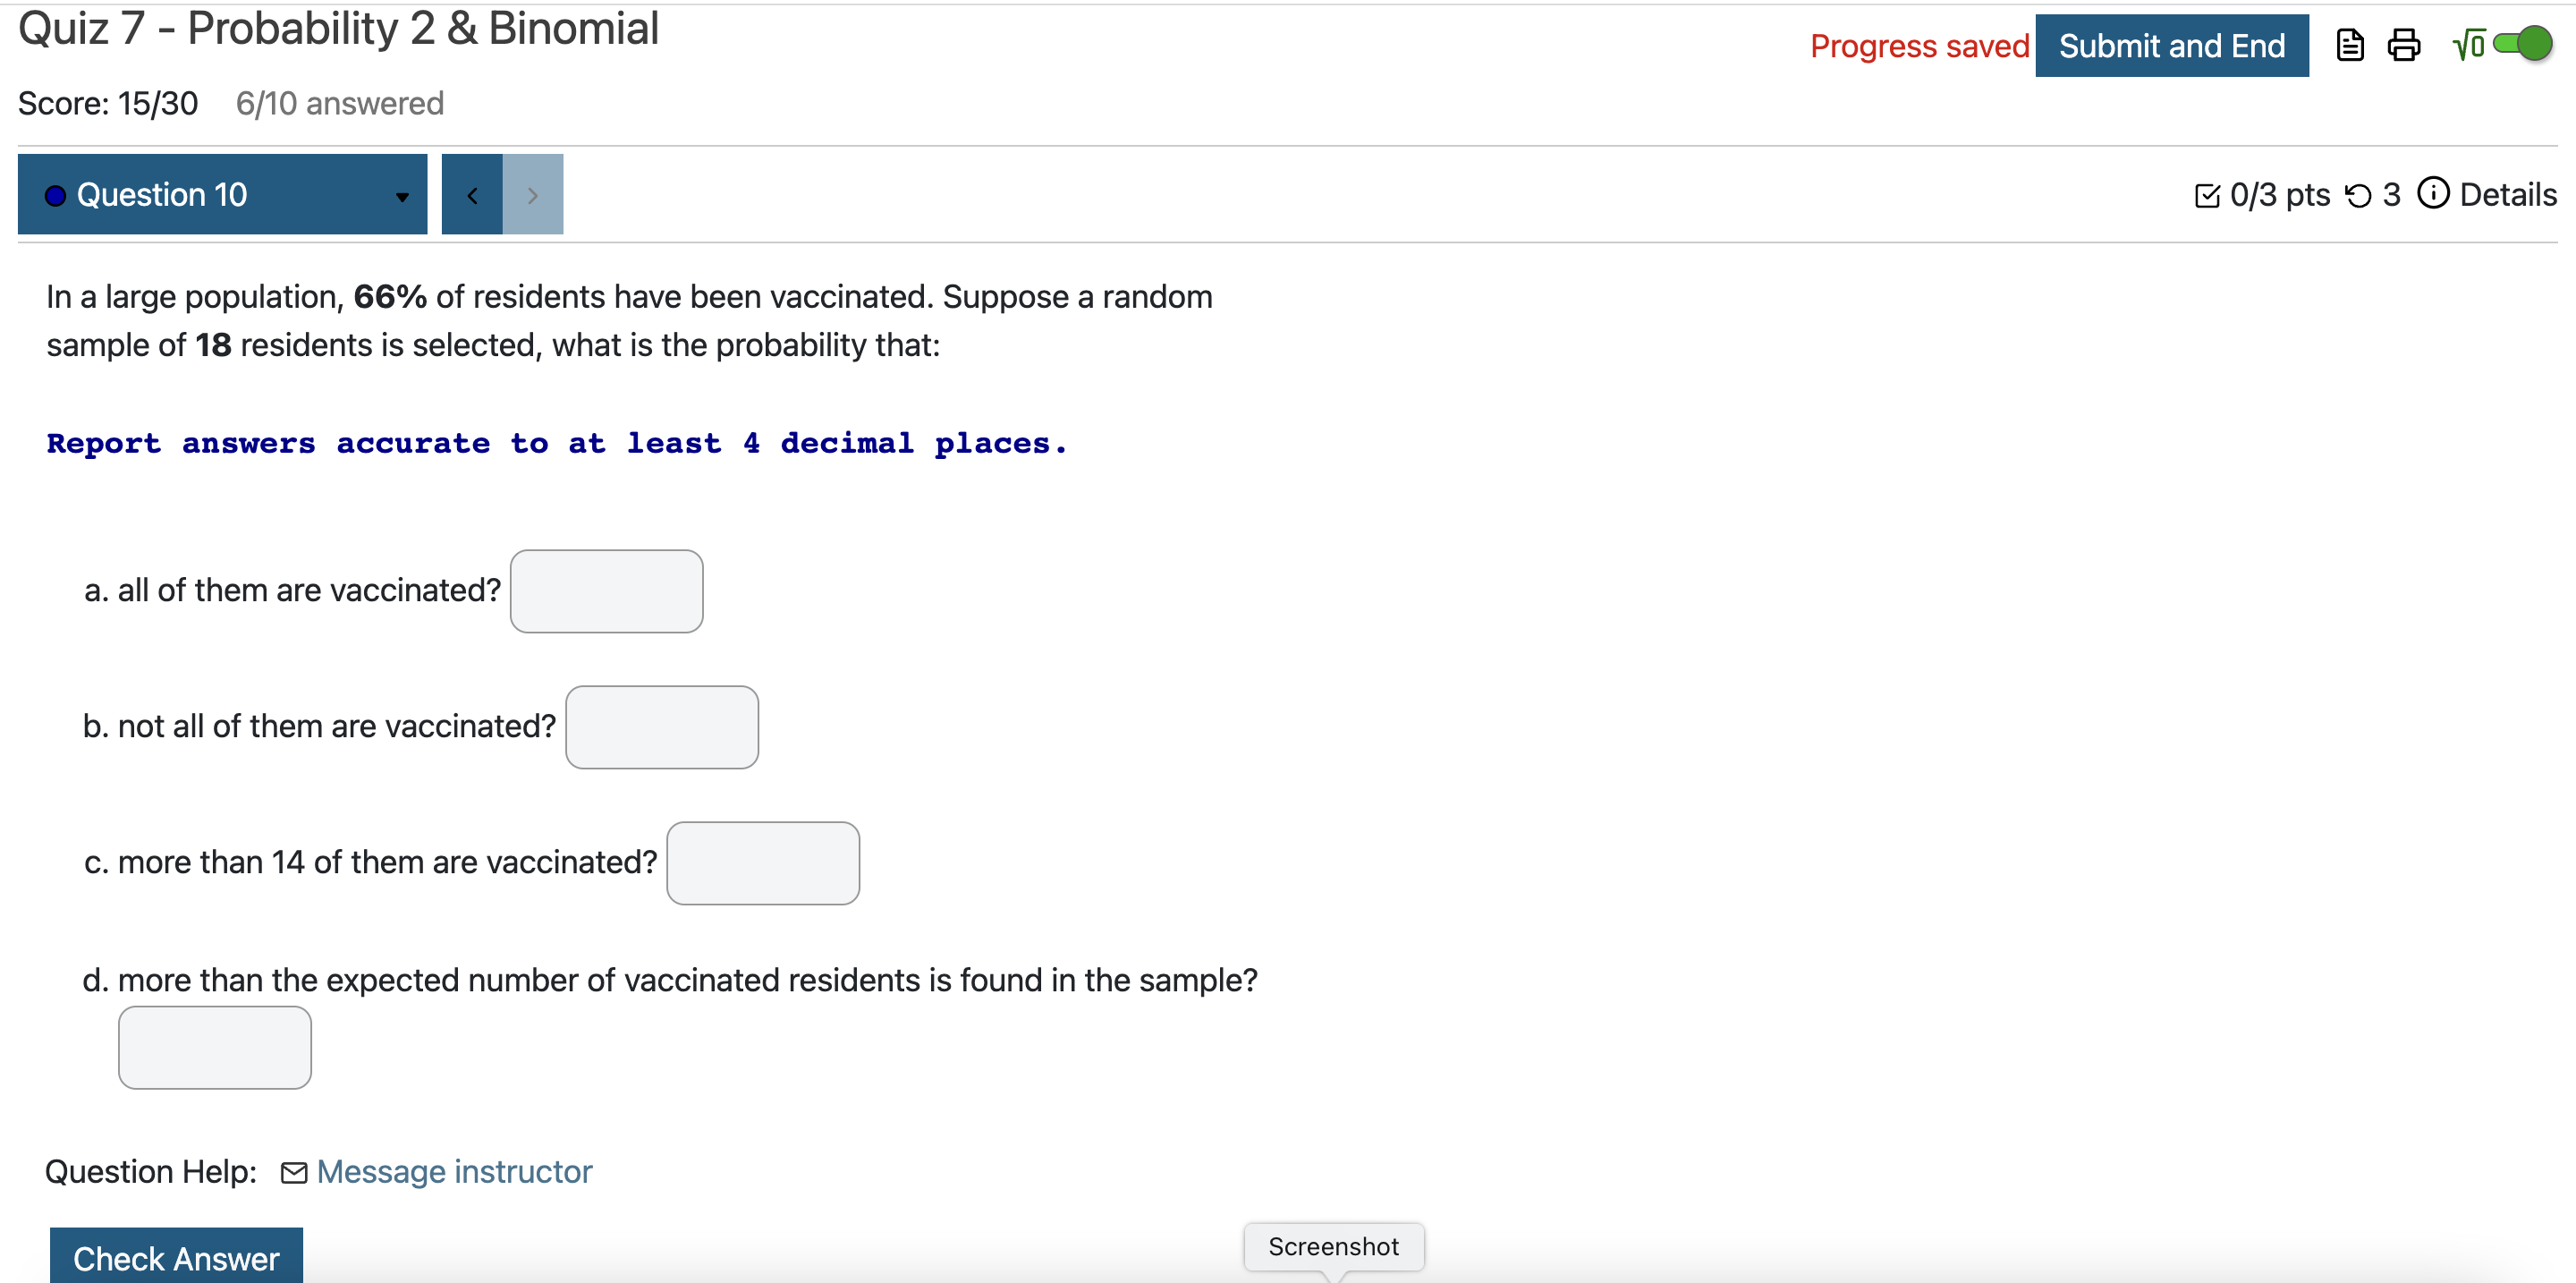Image resolution: width=2576 pixels, height=1283 pixels.
Task: Click the √0 math editor icon
Action: click(2468, 45)
